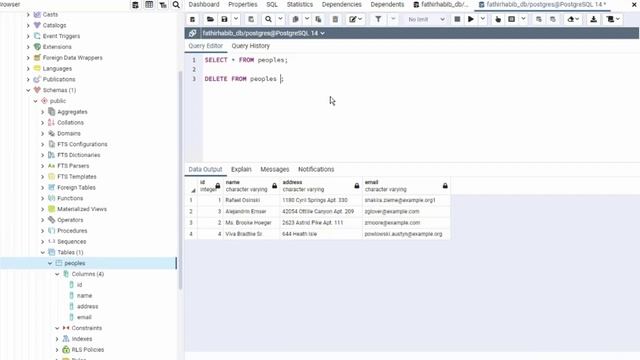
Task: Switch to the Properties tab
Action: pyautogui.click(x=242, y=4)
